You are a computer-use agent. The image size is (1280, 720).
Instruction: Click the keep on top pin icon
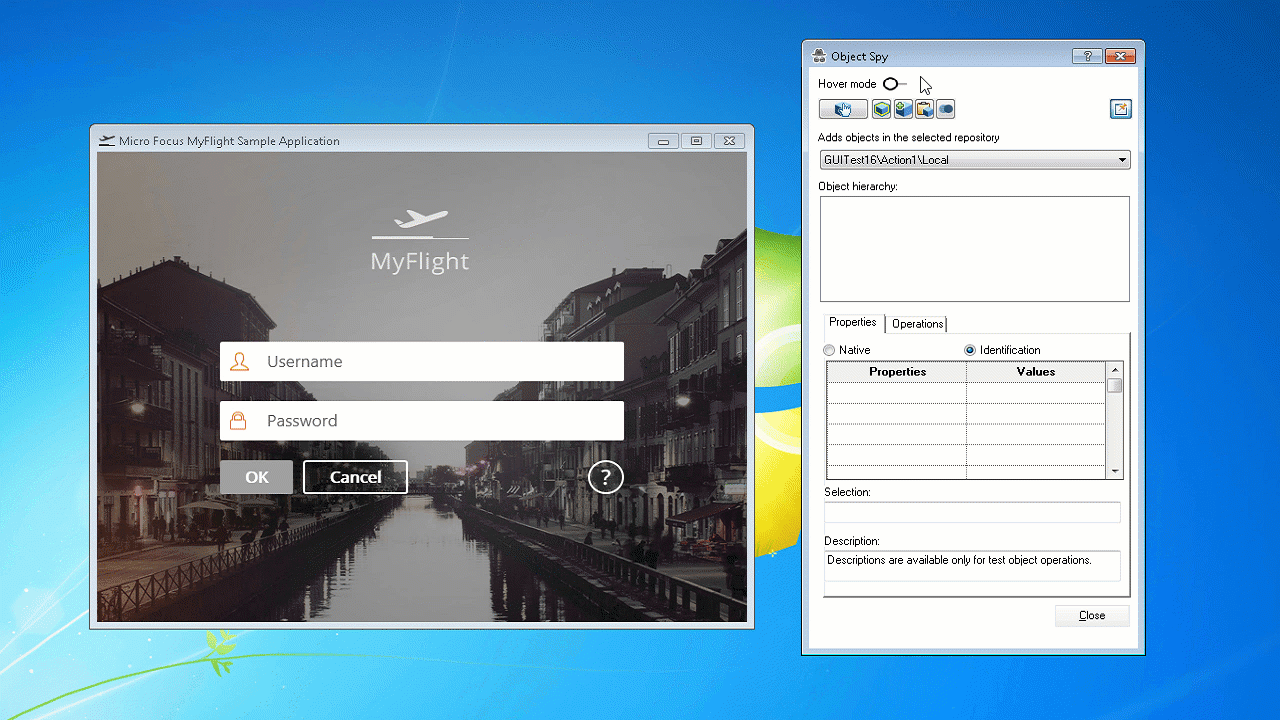point(1120,109)
